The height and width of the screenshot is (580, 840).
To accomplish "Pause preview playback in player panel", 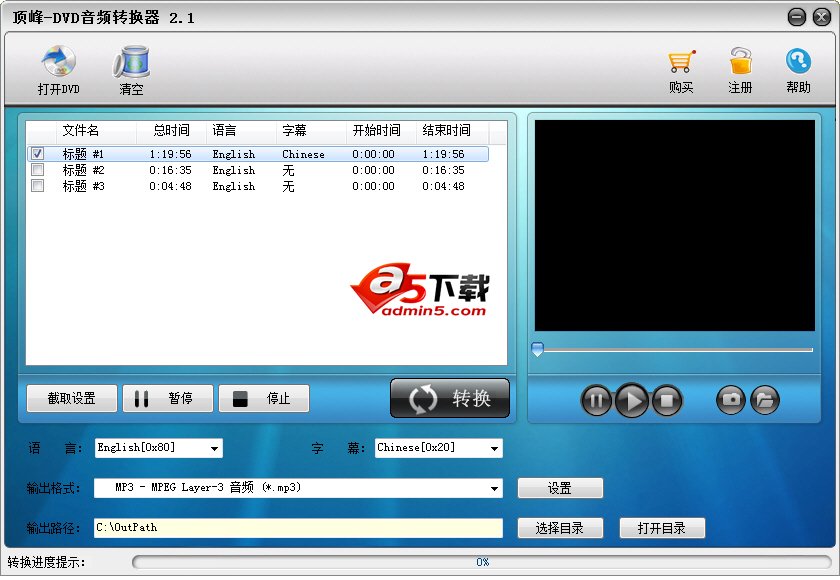I will (x=596, y=400).
